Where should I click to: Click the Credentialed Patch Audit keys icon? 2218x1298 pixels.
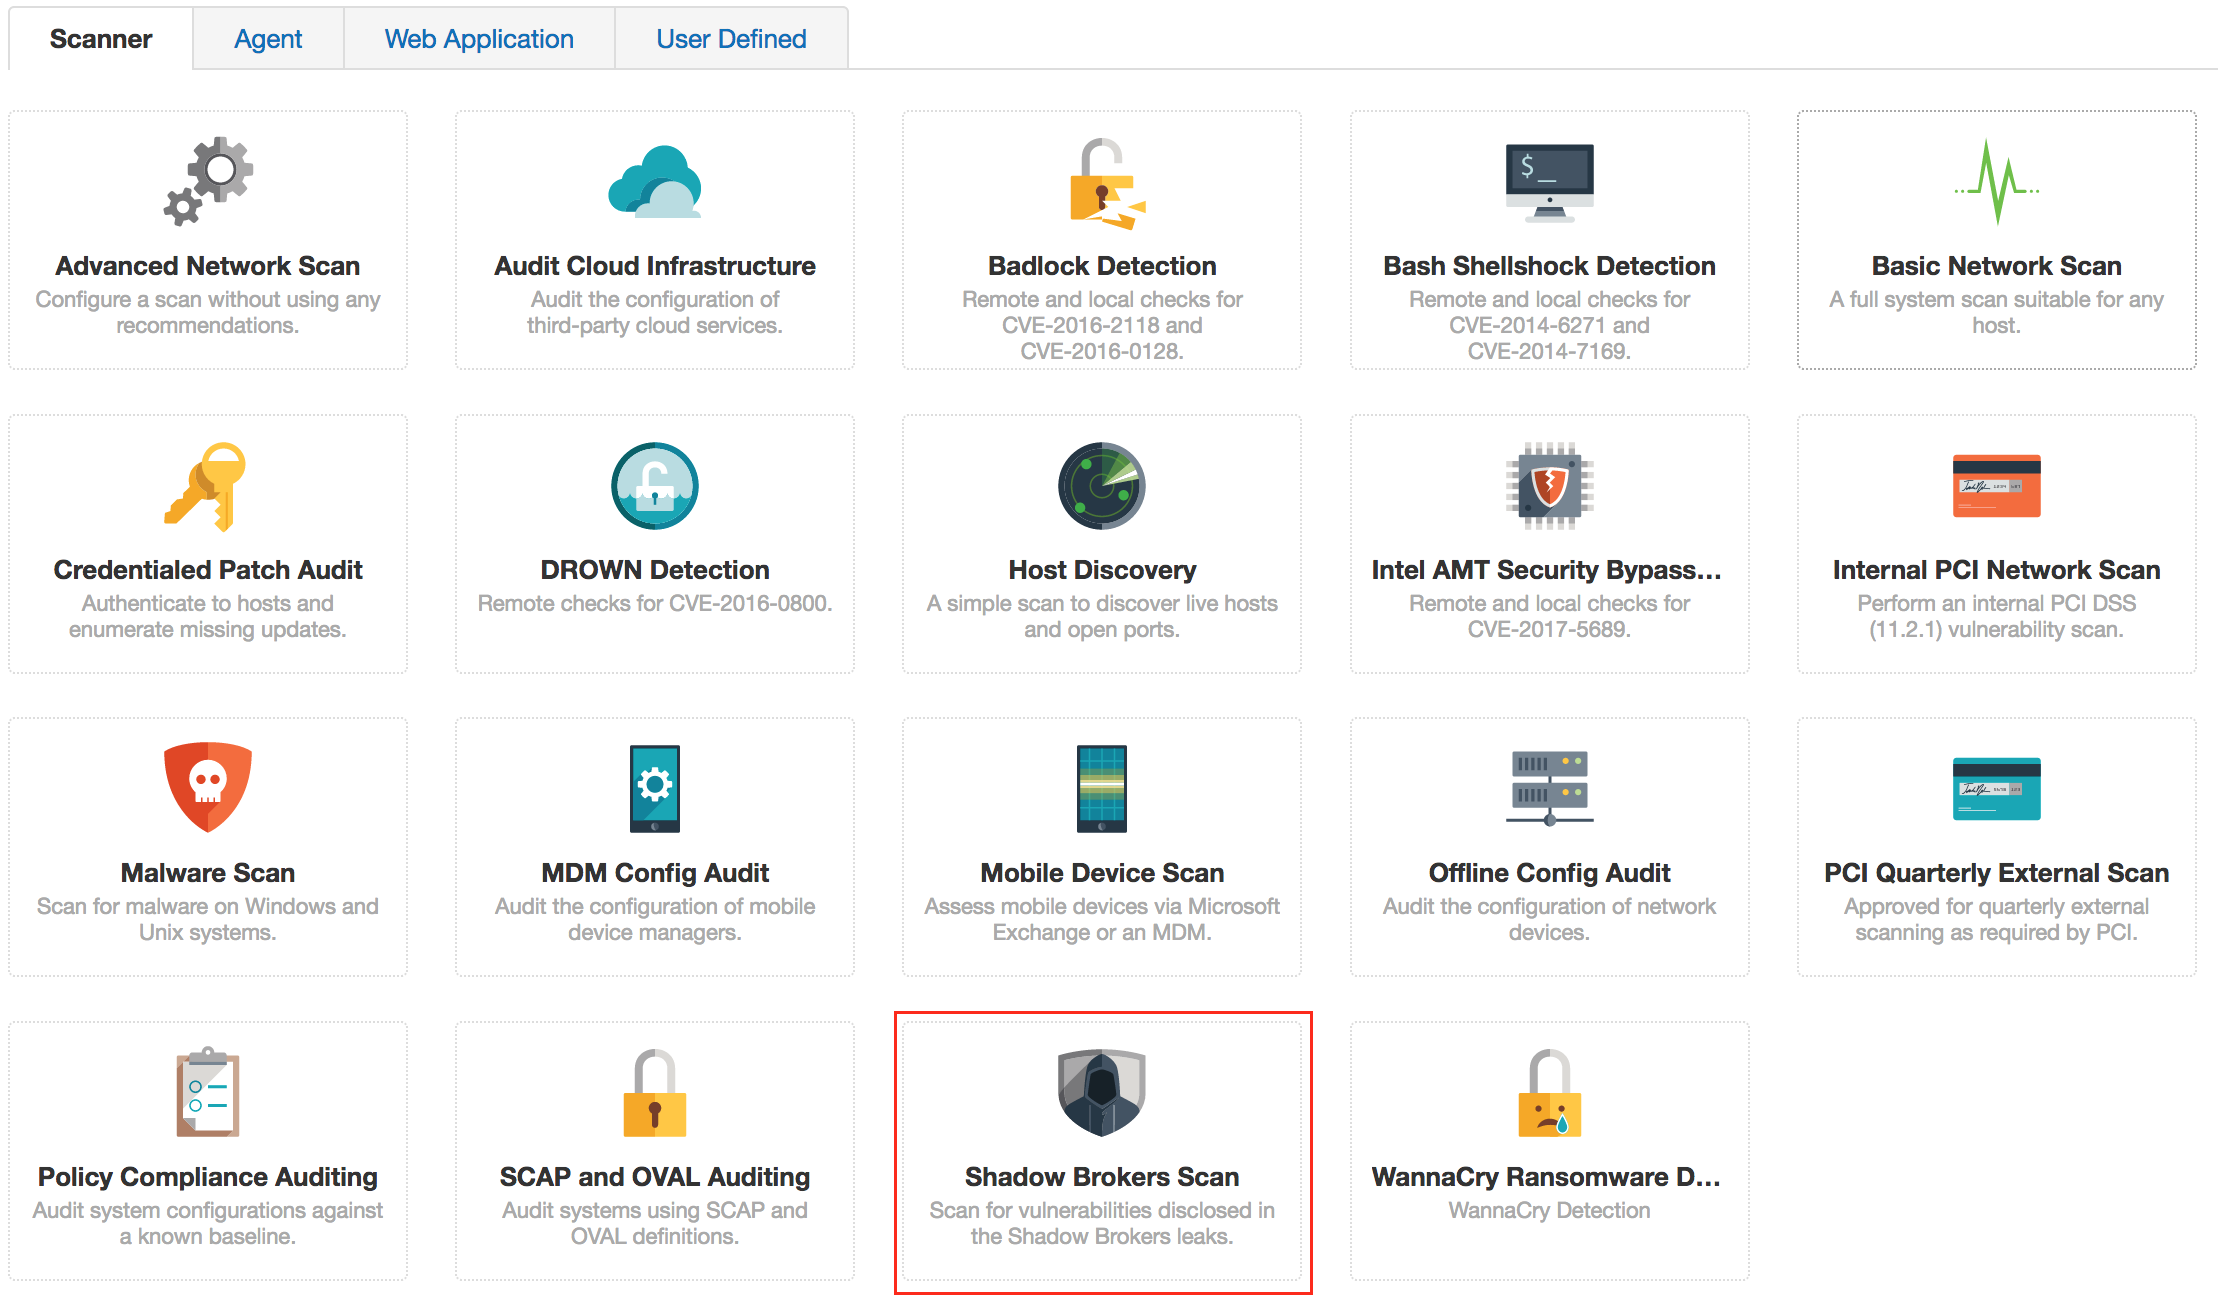[206, 486]
